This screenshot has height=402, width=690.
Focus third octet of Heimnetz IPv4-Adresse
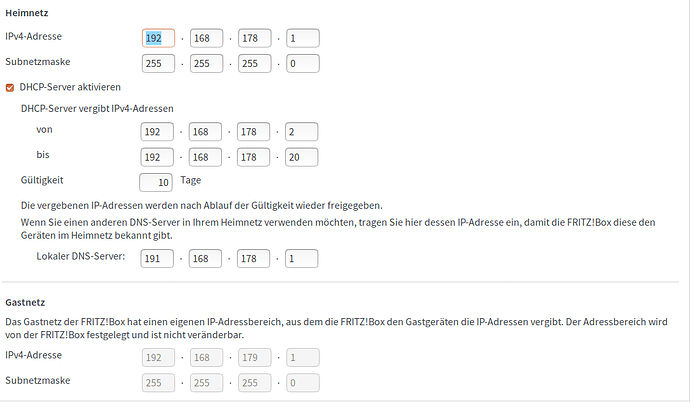tap(254, 38)
